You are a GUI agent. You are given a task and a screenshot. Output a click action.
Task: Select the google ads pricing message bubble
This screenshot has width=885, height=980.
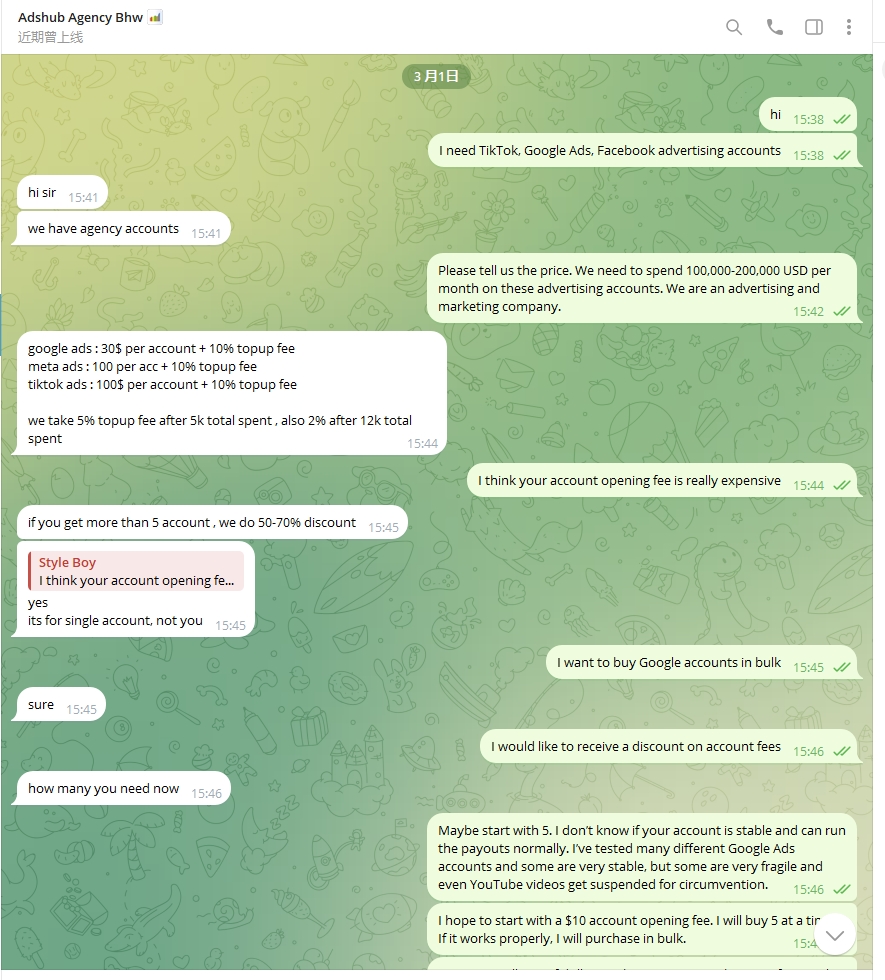[x=232, y=393]
